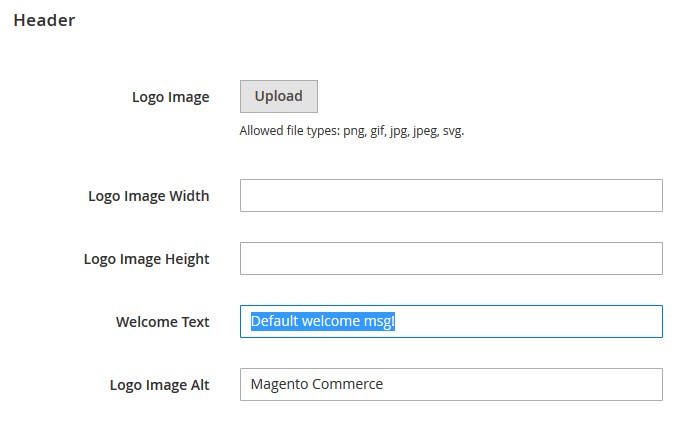
Task: Click inside the Logo Image Alt field
Action: pyautogui.click(x=451, y=385)
